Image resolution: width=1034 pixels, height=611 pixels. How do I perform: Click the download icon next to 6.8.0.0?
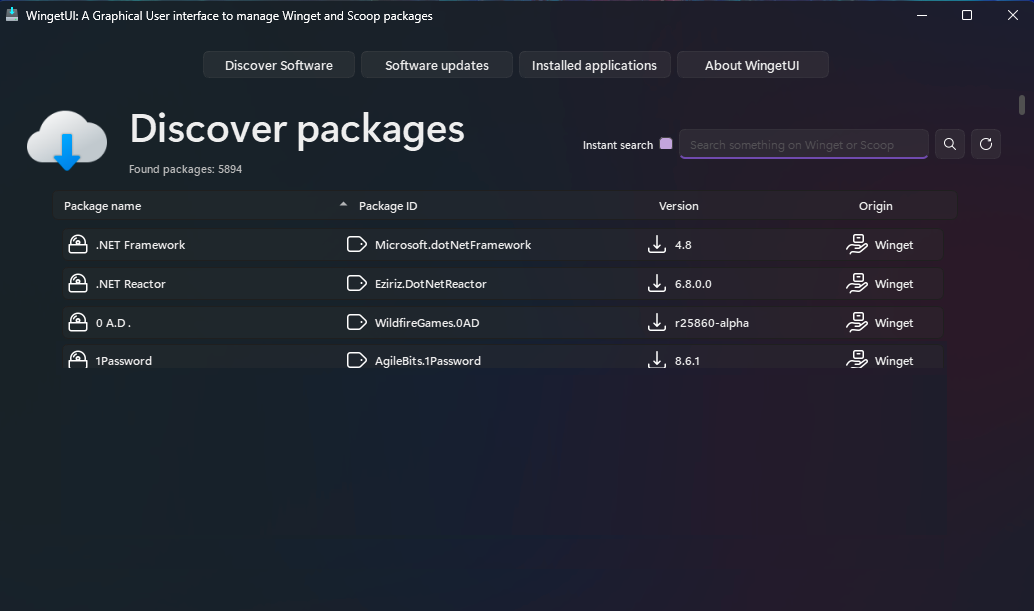coord(657,283)
